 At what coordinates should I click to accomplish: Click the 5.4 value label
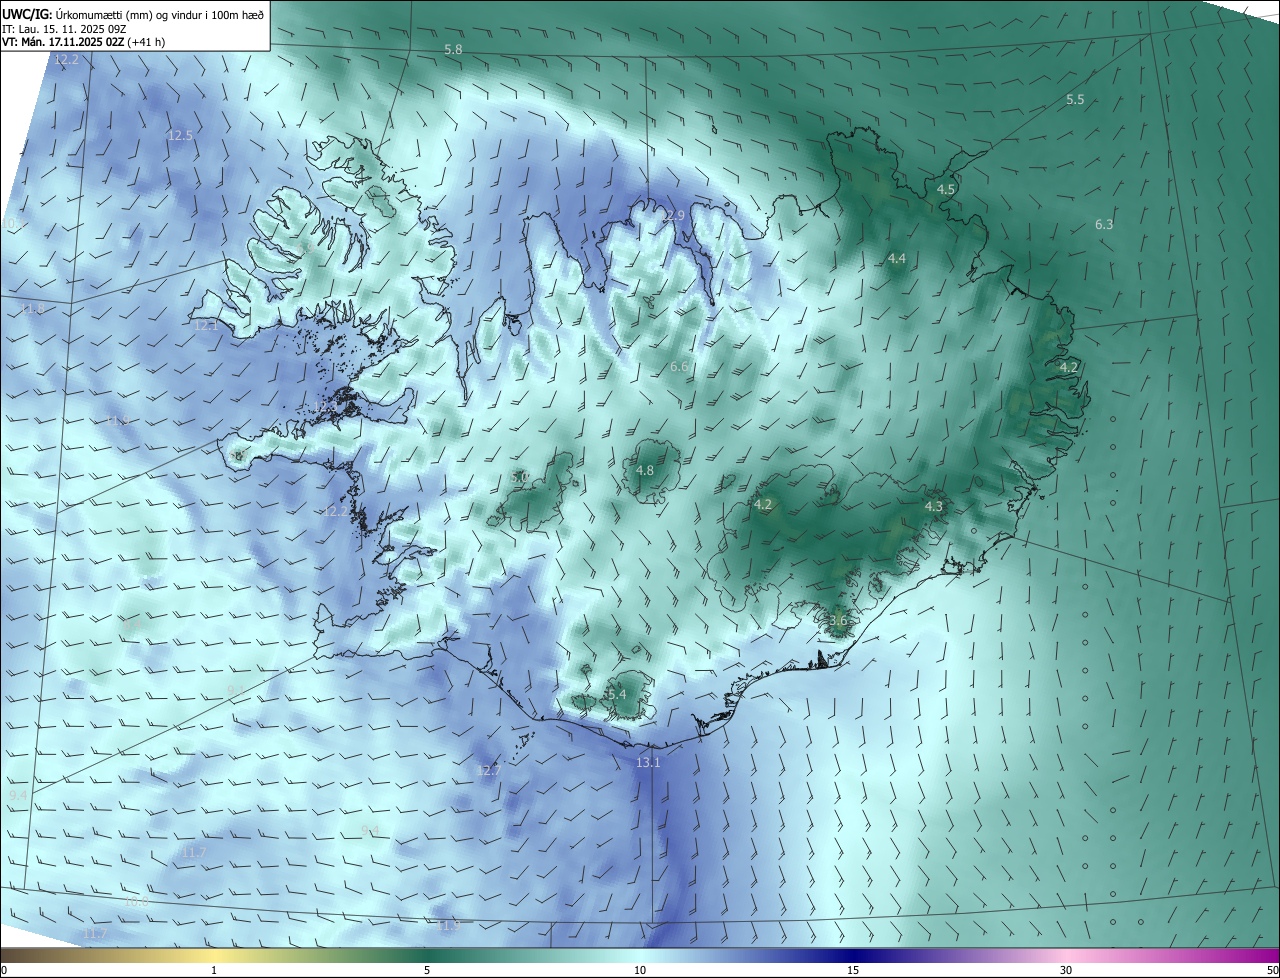point(616,694)
